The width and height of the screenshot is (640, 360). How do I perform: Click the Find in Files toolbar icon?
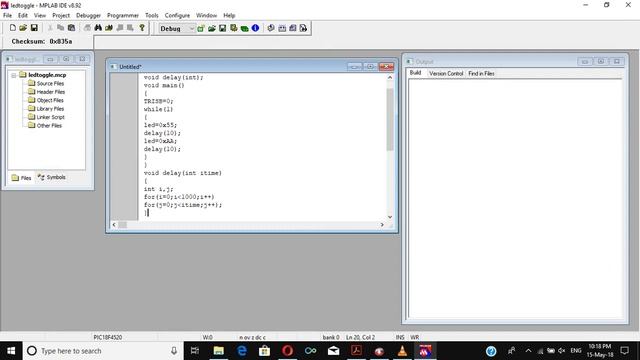(x=109, y=28)
